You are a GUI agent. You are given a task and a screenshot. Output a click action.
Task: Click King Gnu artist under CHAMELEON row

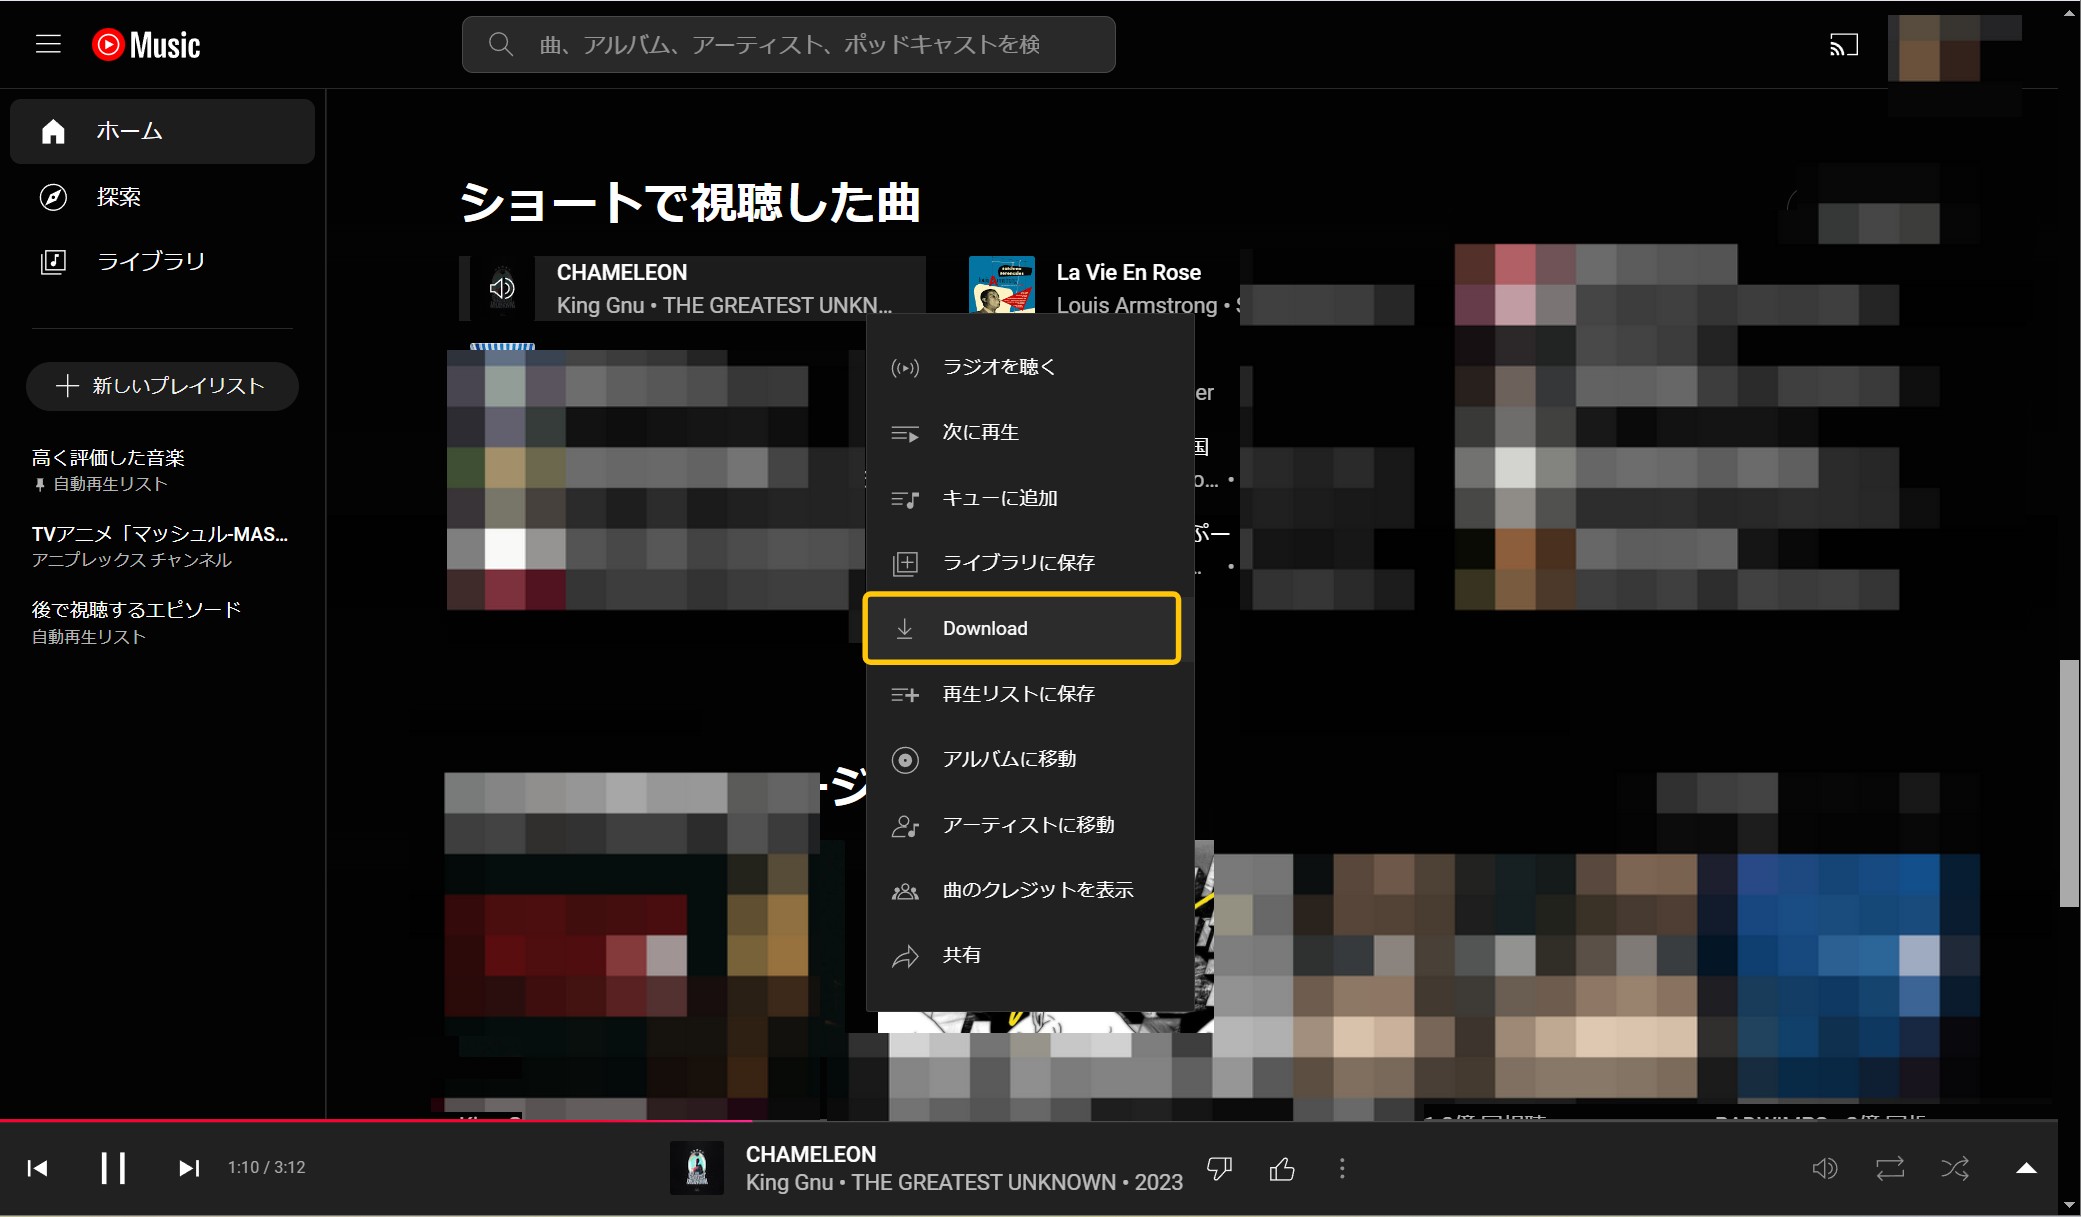point(600,305)
